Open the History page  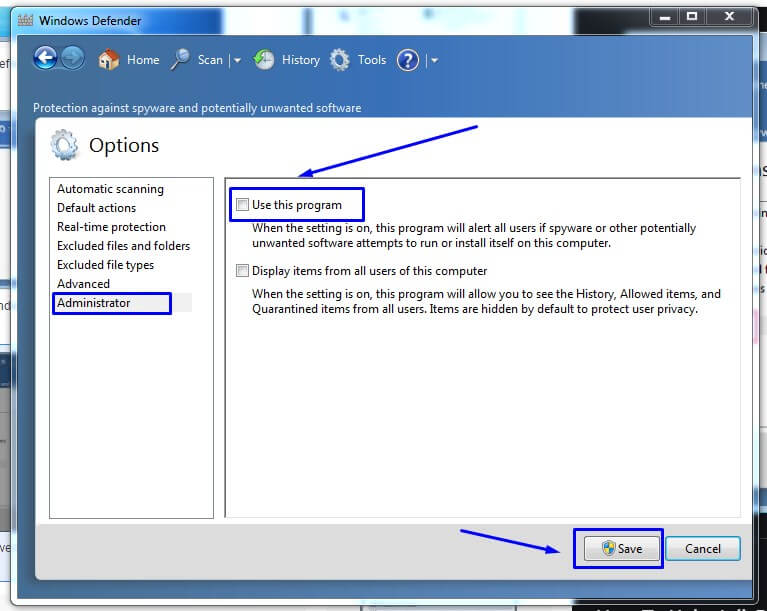[301, 60]
